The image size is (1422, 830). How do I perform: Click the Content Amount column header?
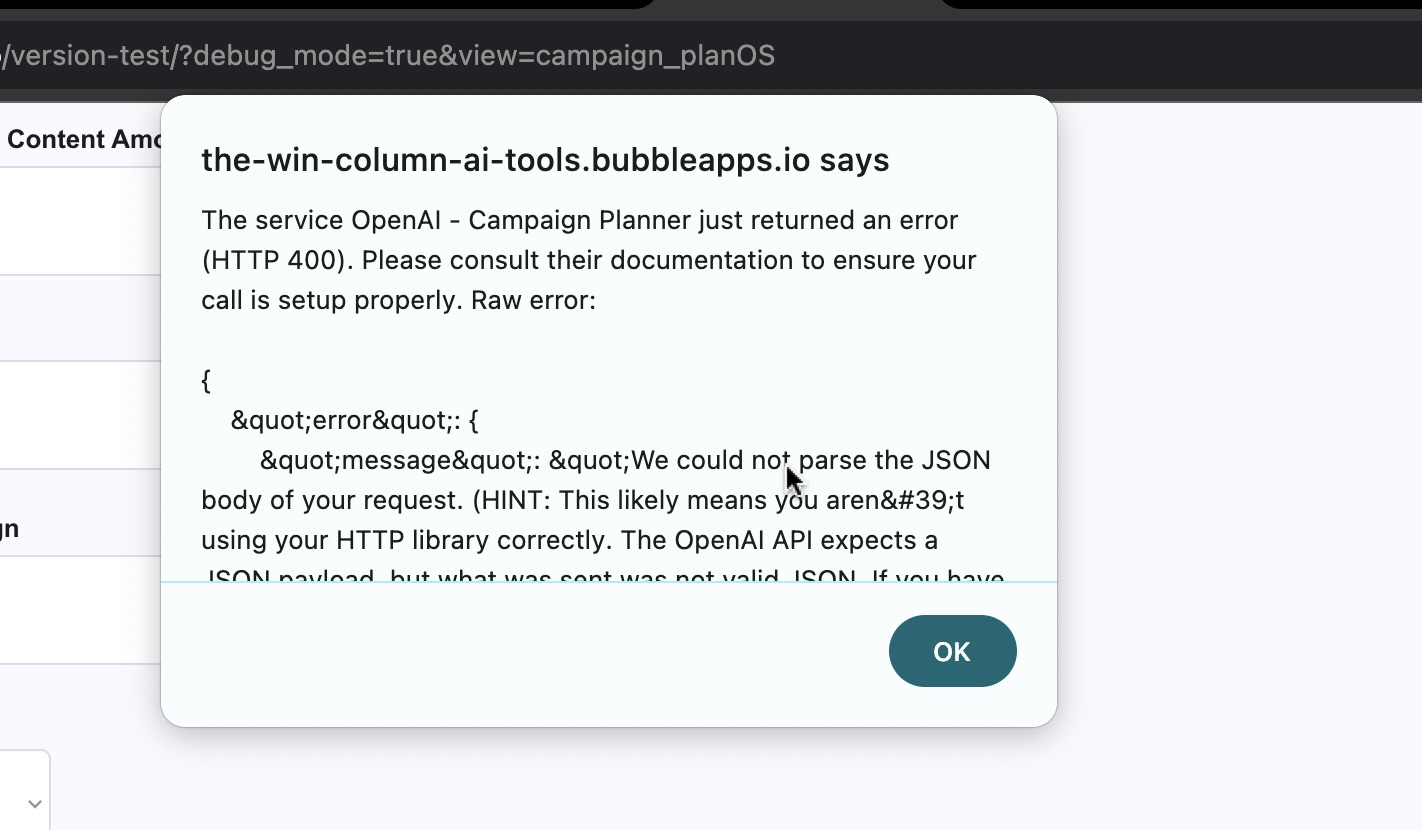click(84, 139)
